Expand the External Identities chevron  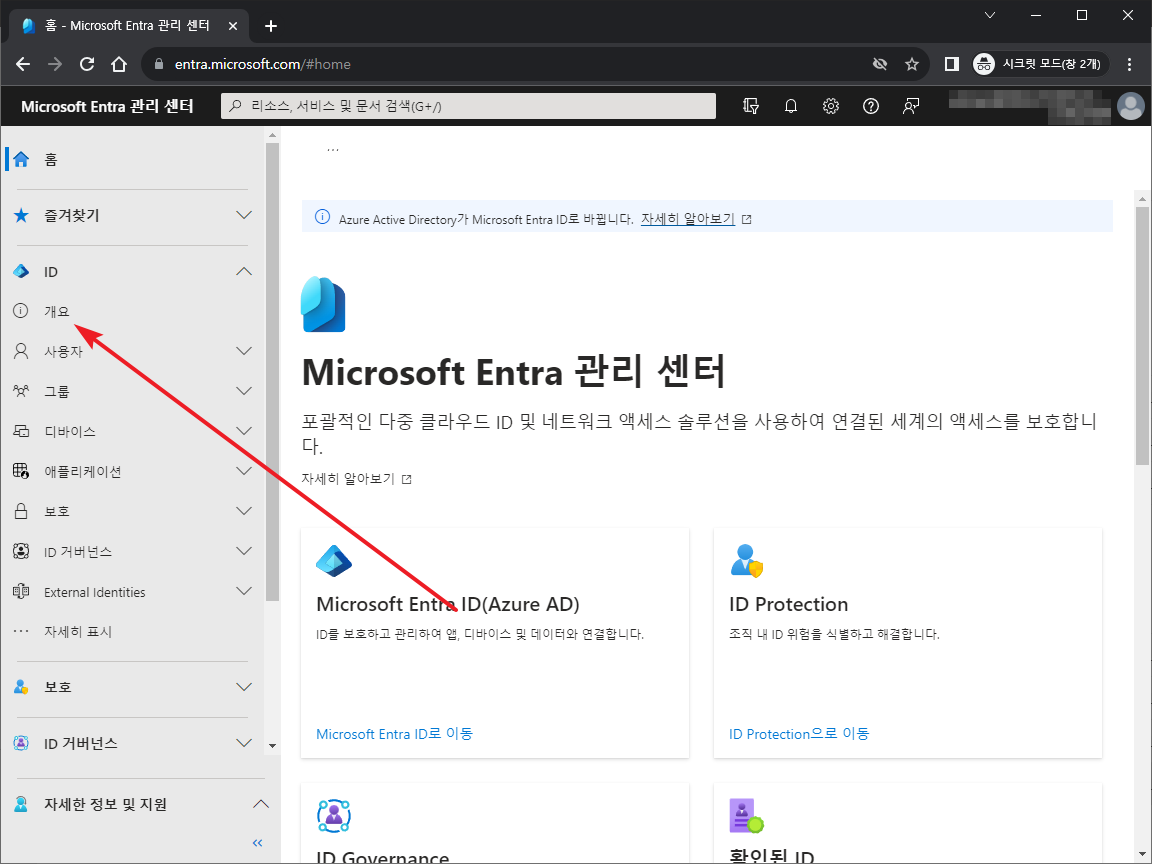[x=244, y=591]
